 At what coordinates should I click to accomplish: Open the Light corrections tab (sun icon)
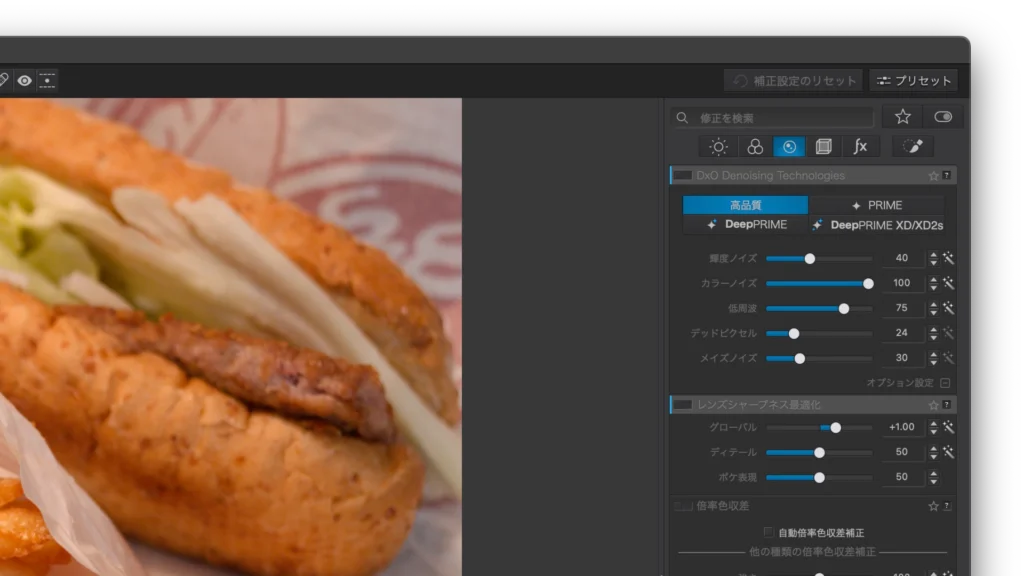pos(718,147)
